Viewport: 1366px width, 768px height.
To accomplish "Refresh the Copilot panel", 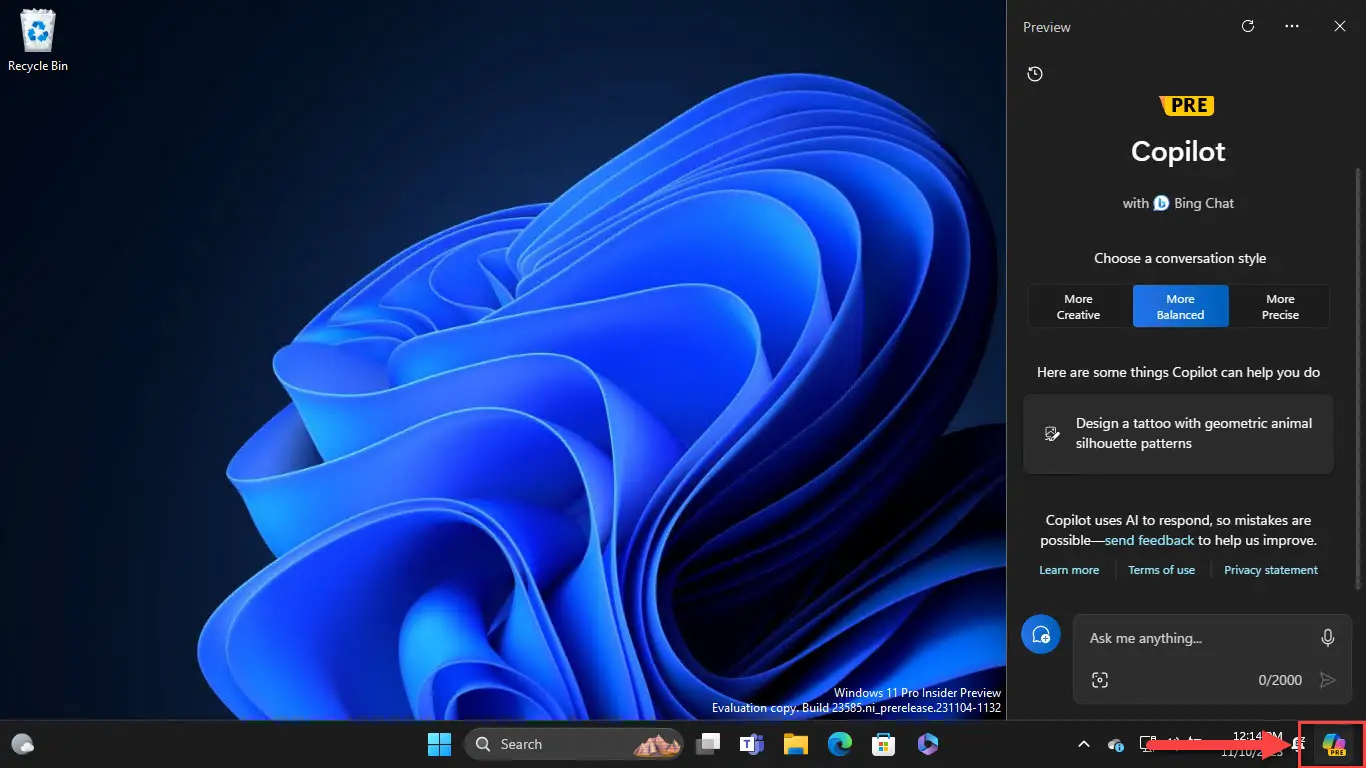I will (x=1248, y=27).
